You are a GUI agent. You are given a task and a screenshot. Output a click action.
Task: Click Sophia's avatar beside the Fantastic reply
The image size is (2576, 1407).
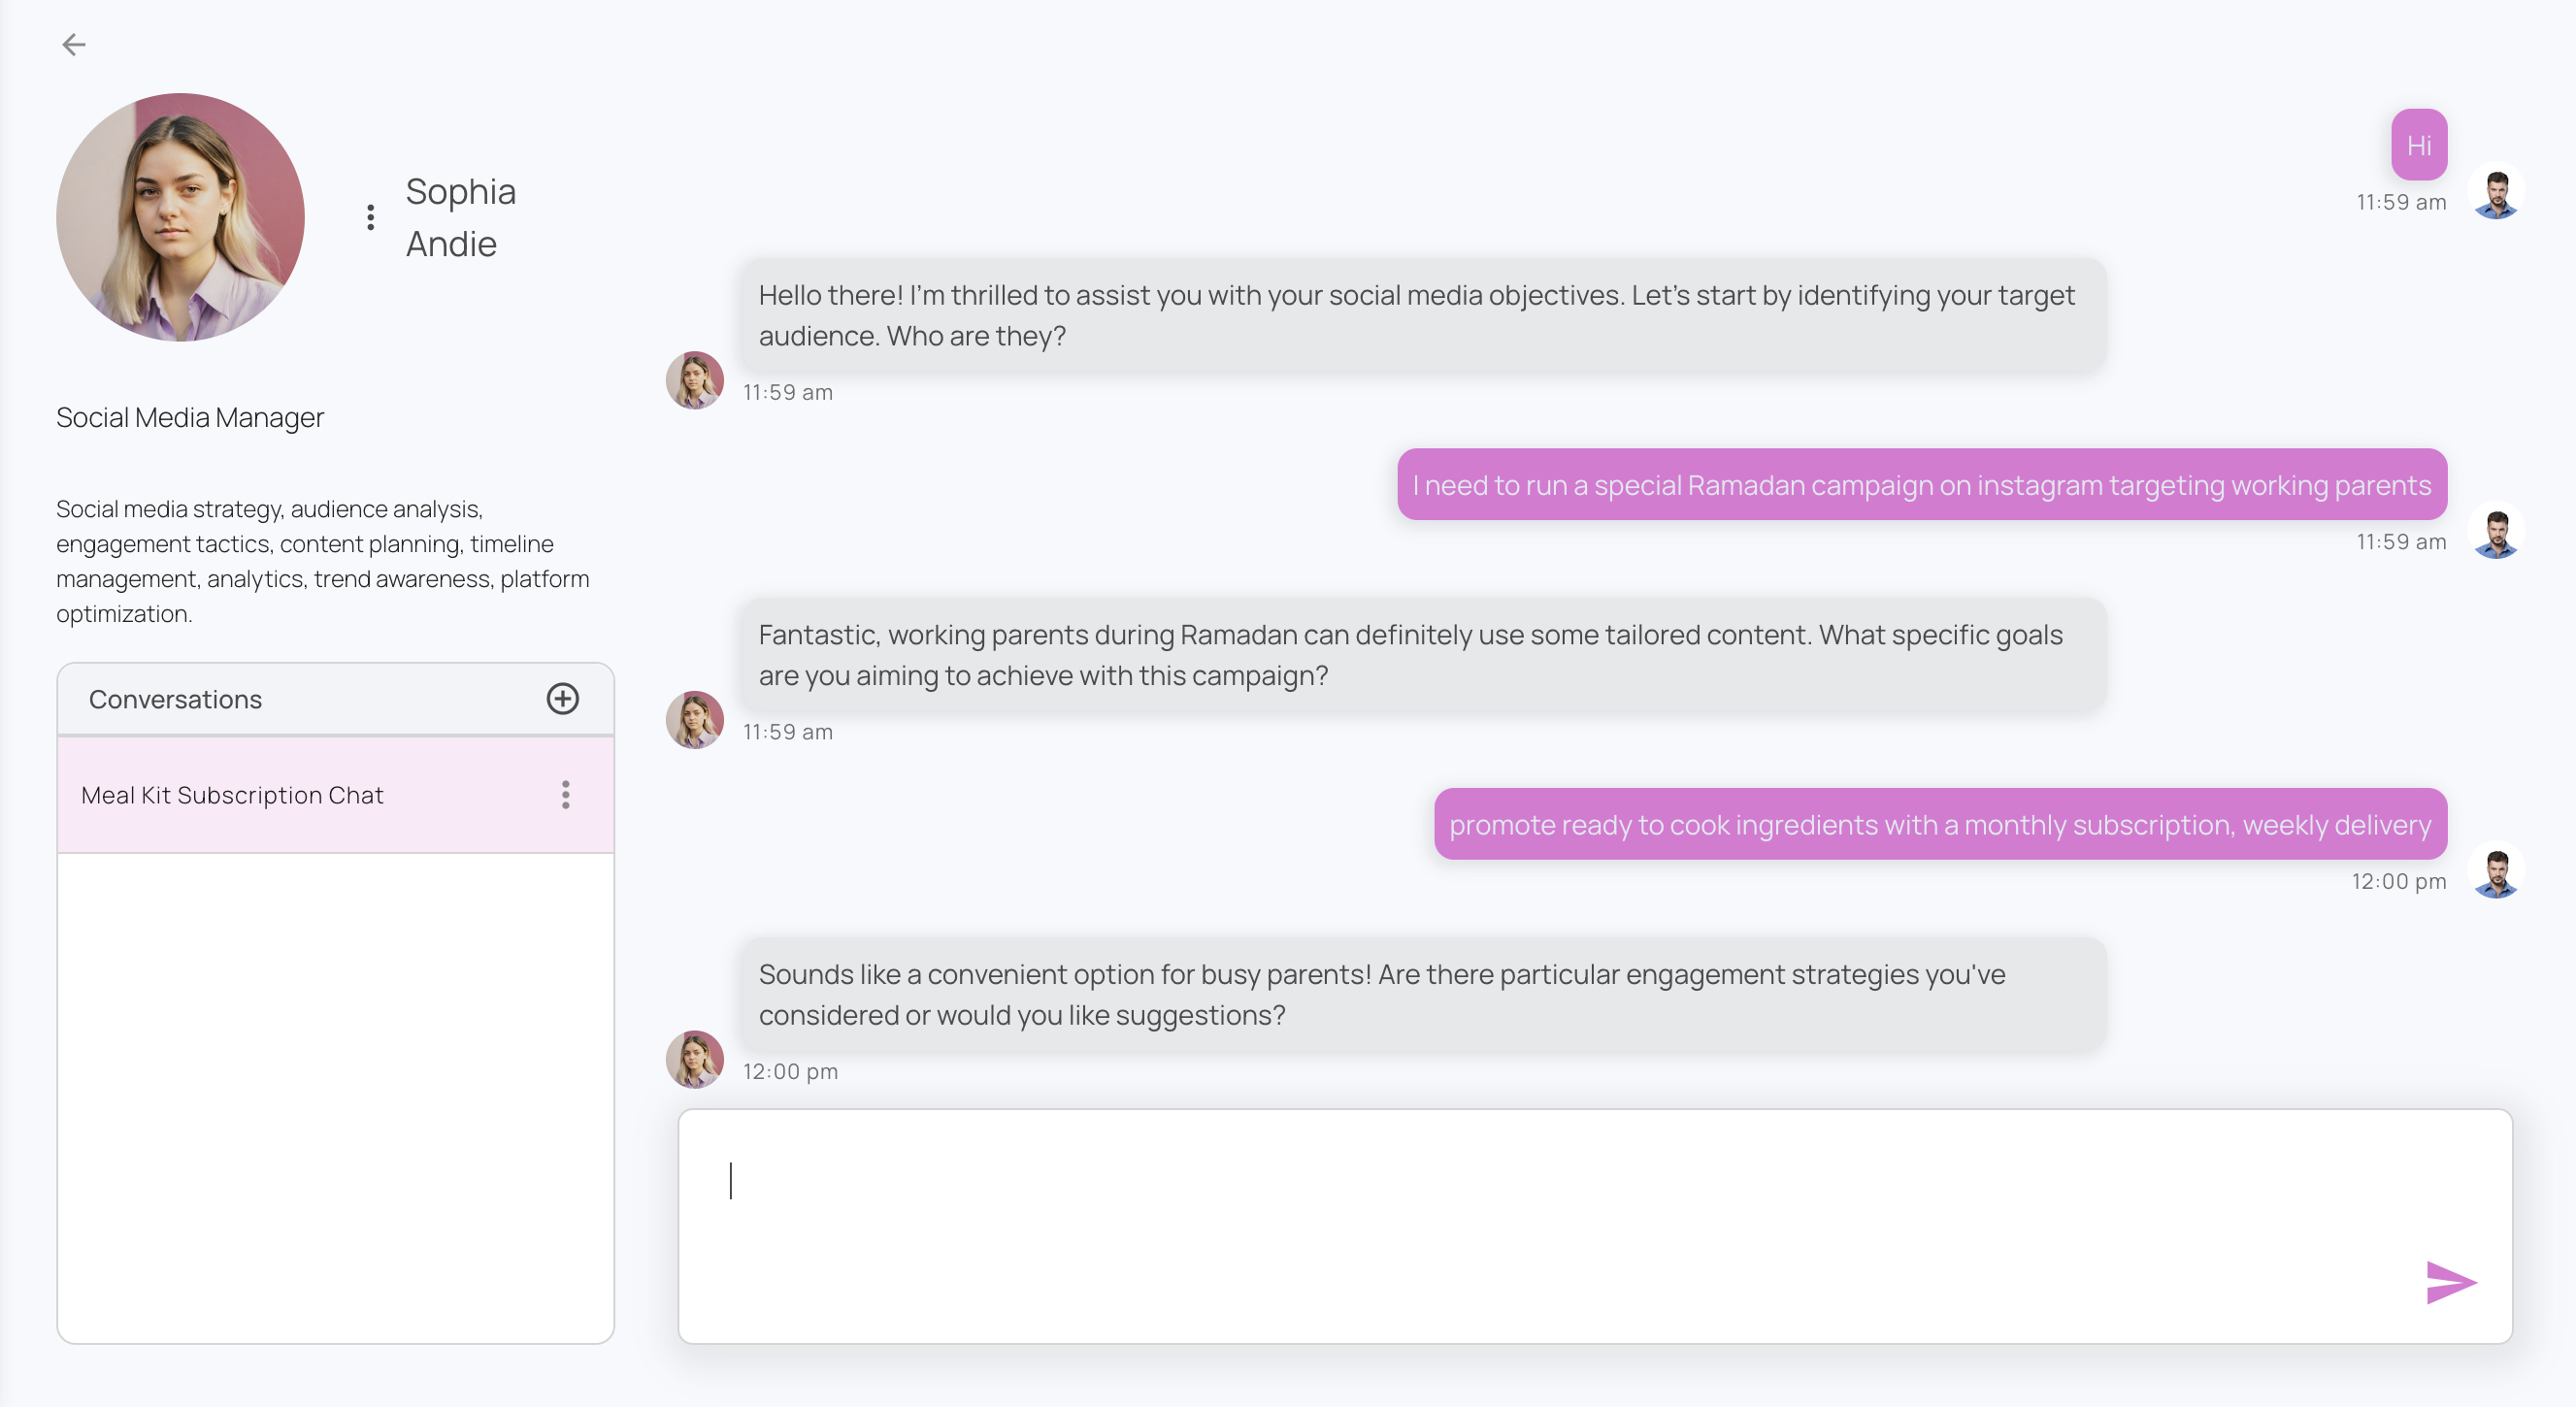(695, 720)
